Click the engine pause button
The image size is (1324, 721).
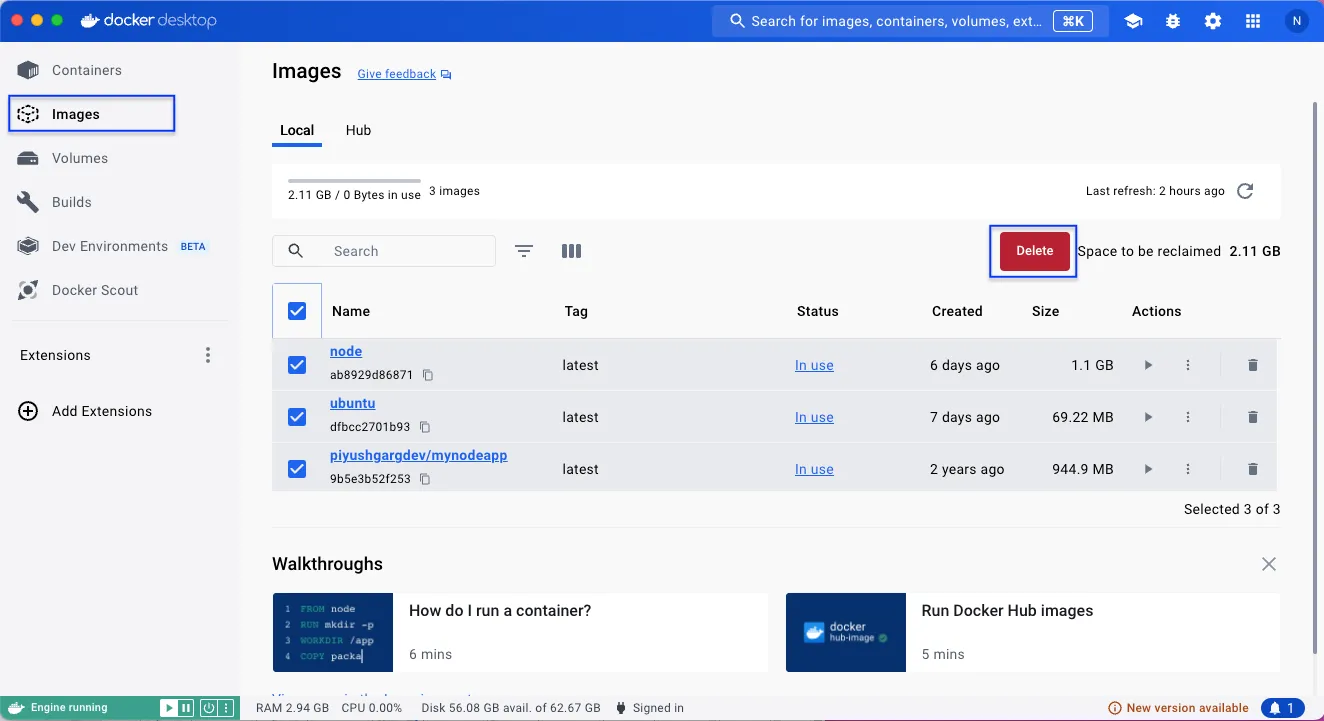[186, 708]
